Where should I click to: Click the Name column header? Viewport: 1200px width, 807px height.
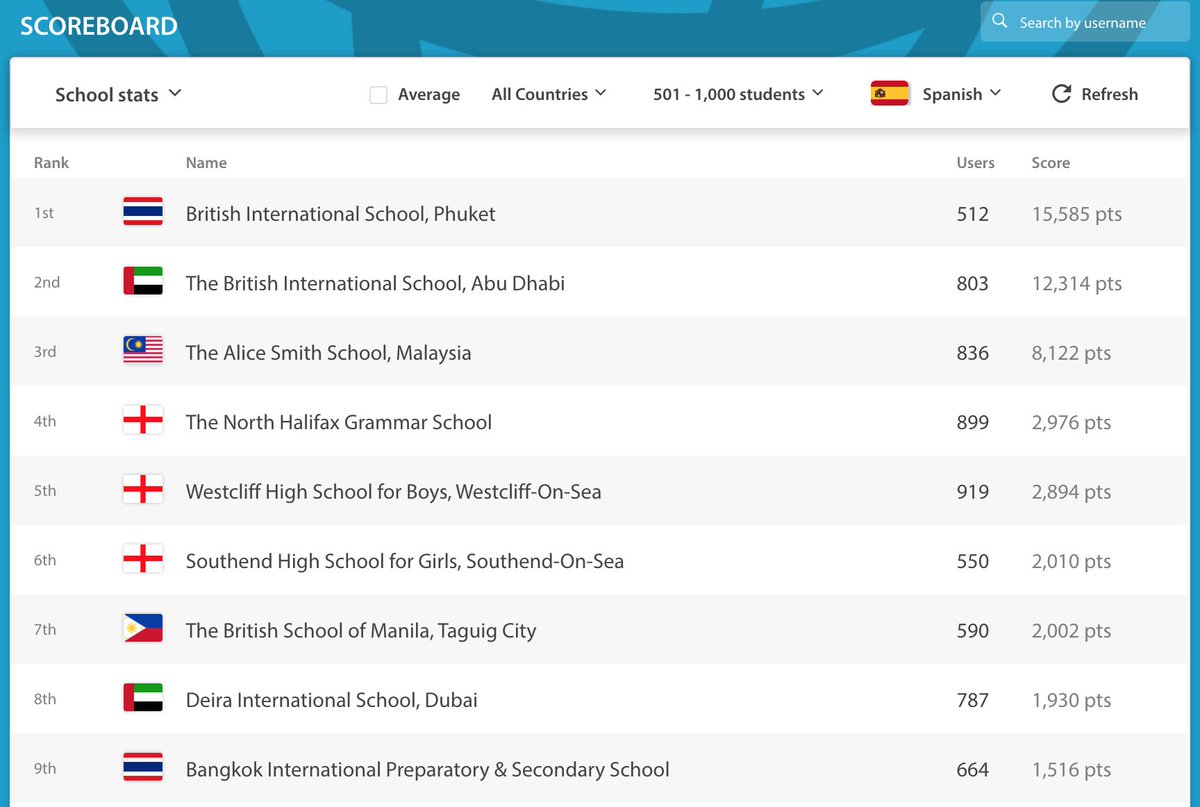(x=206, y=162)
